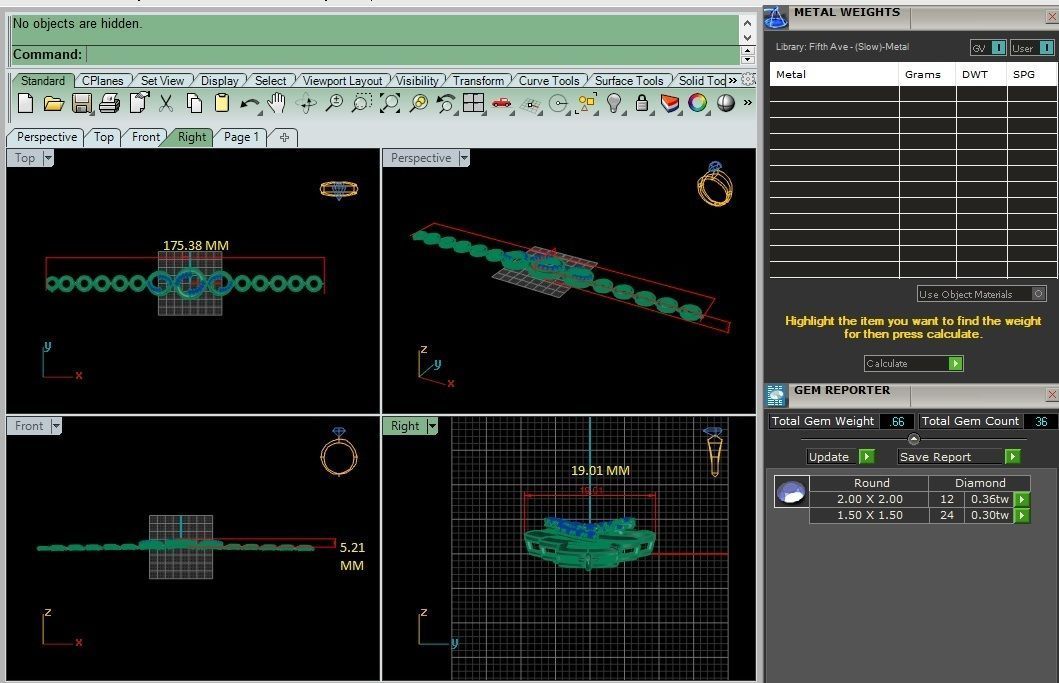Paste from the clipboard icon
This screenshot has width=1059, height=683.
(x=222, y=103)
